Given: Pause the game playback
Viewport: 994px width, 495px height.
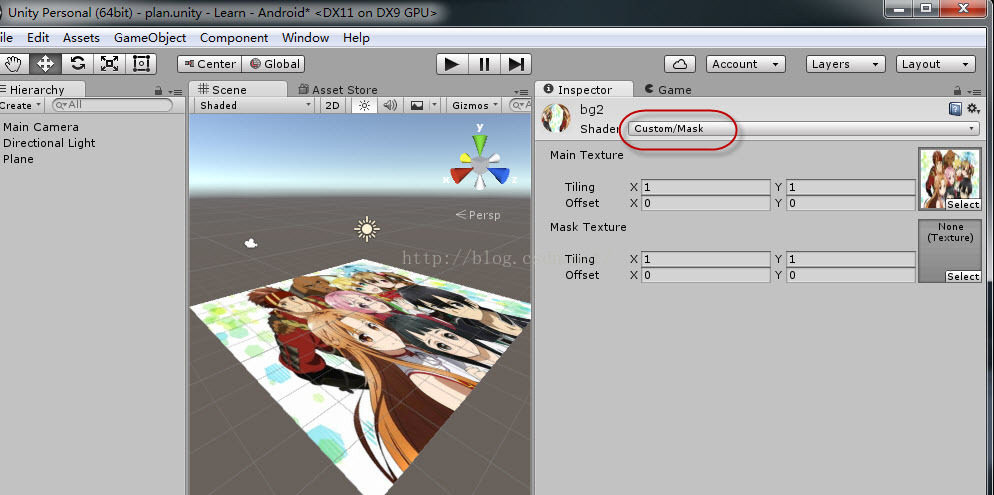Looking at the screenshot, I should pyautogui.click(x=484, y=64).
